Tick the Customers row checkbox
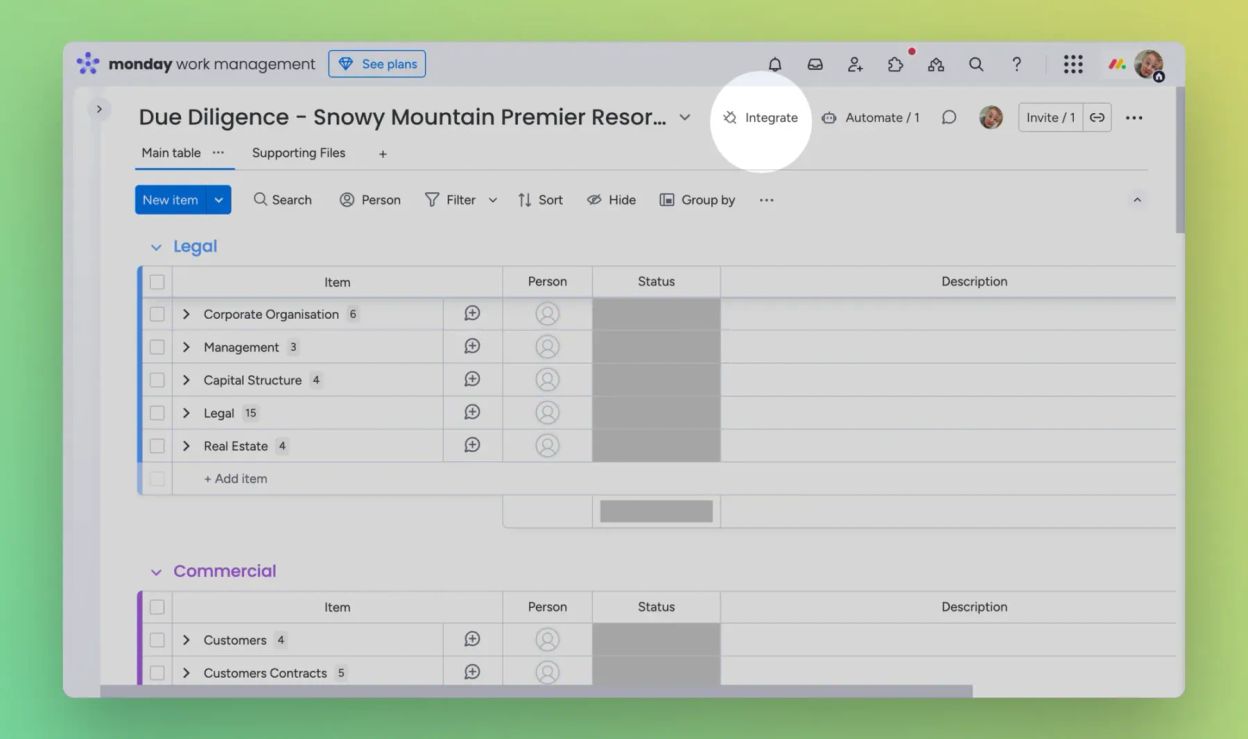The image size is (1248, 739). point(157,639)
